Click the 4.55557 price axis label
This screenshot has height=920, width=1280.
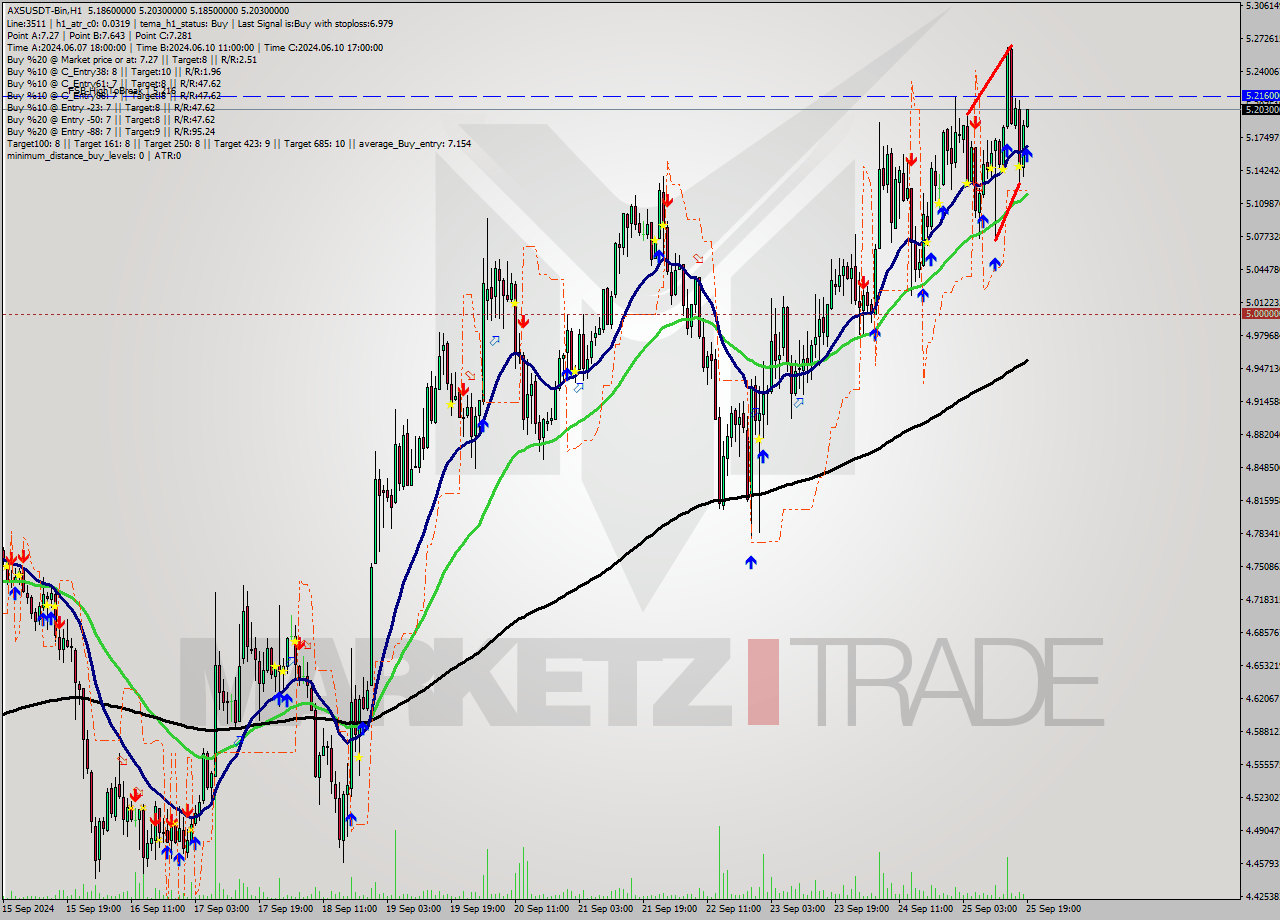[x=1262, y=764]
